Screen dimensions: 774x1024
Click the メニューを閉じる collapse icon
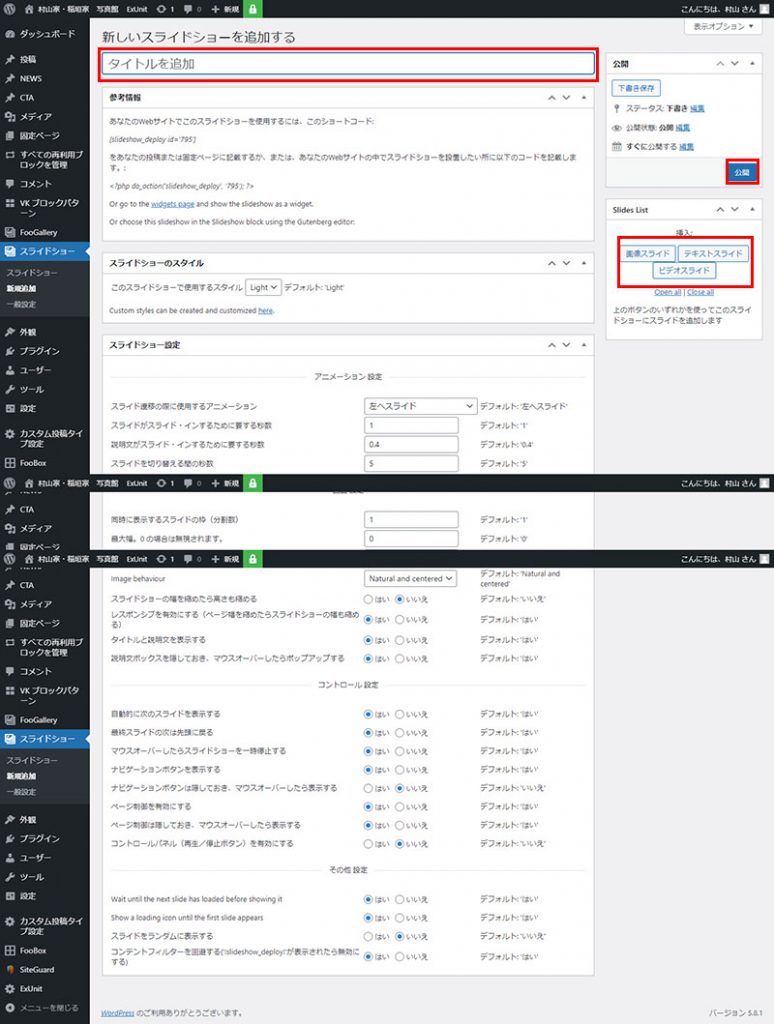click(10, 1007)
